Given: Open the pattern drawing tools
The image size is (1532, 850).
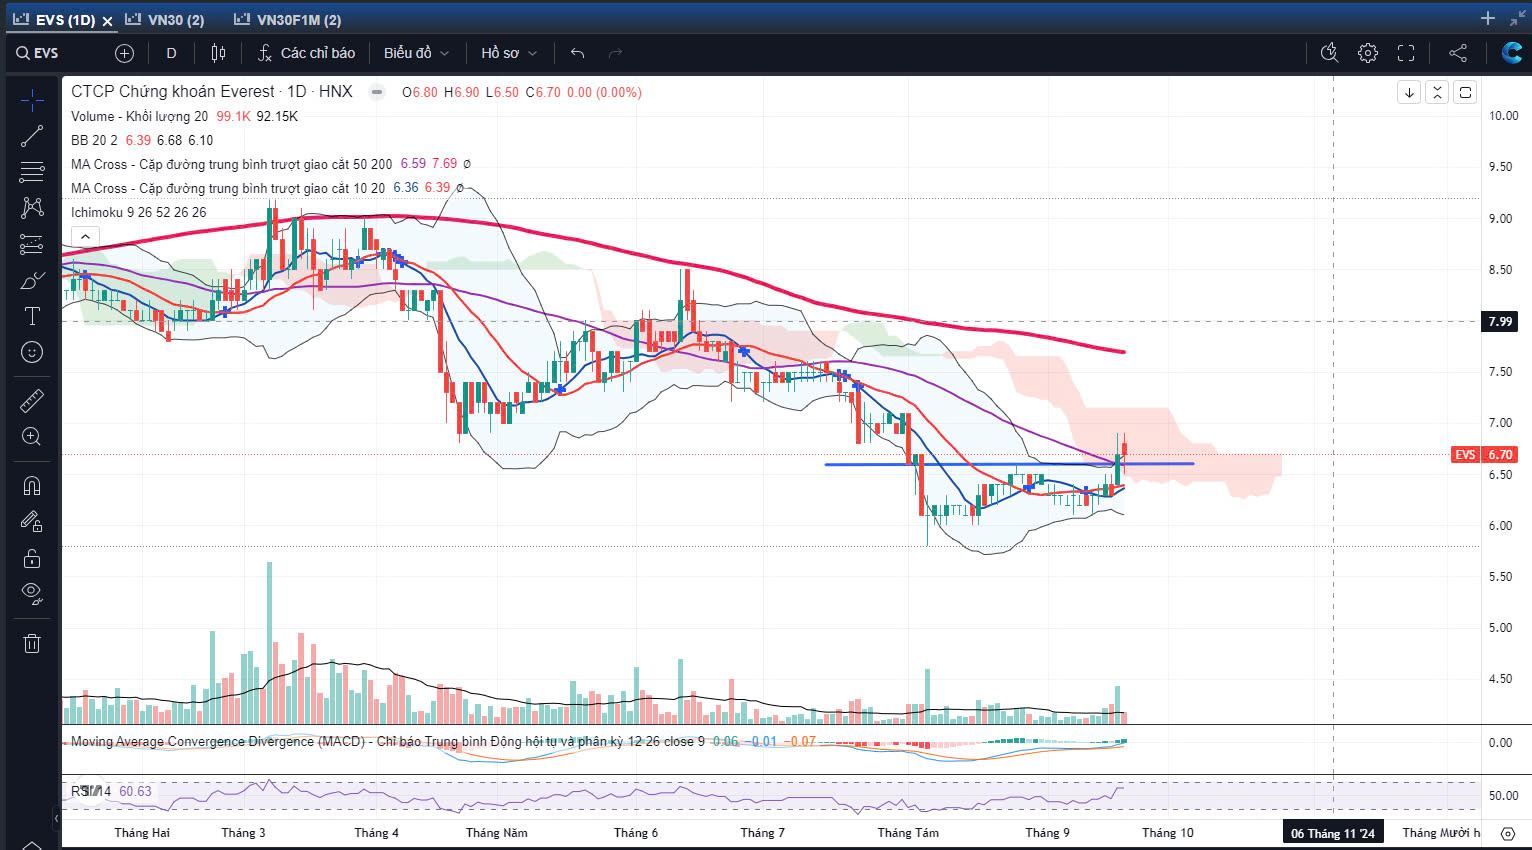Looking at the screenshot, I should pyautogui.click(x=32, y=208).
